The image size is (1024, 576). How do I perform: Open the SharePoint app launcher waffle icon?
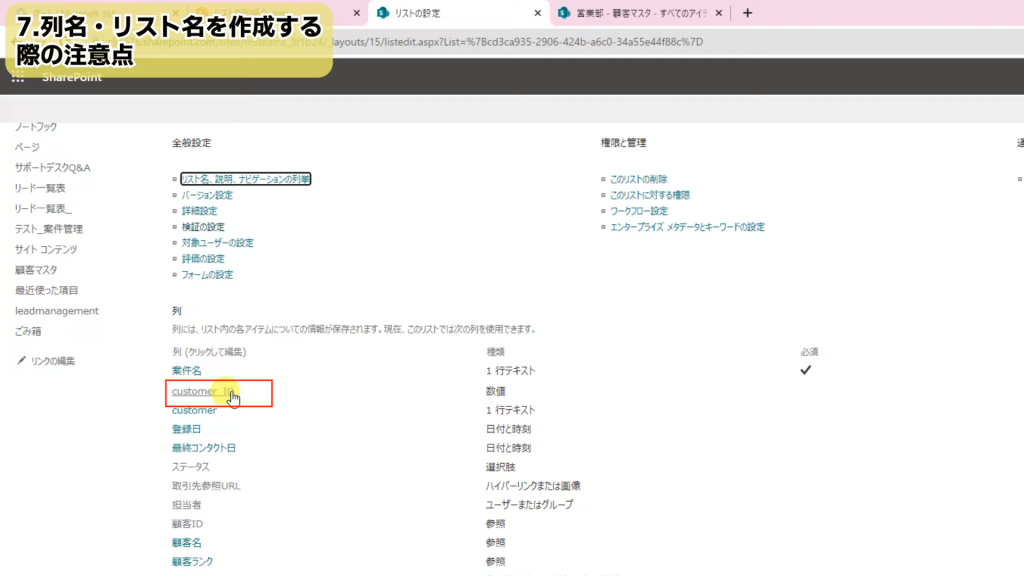[x=18, y=78]
